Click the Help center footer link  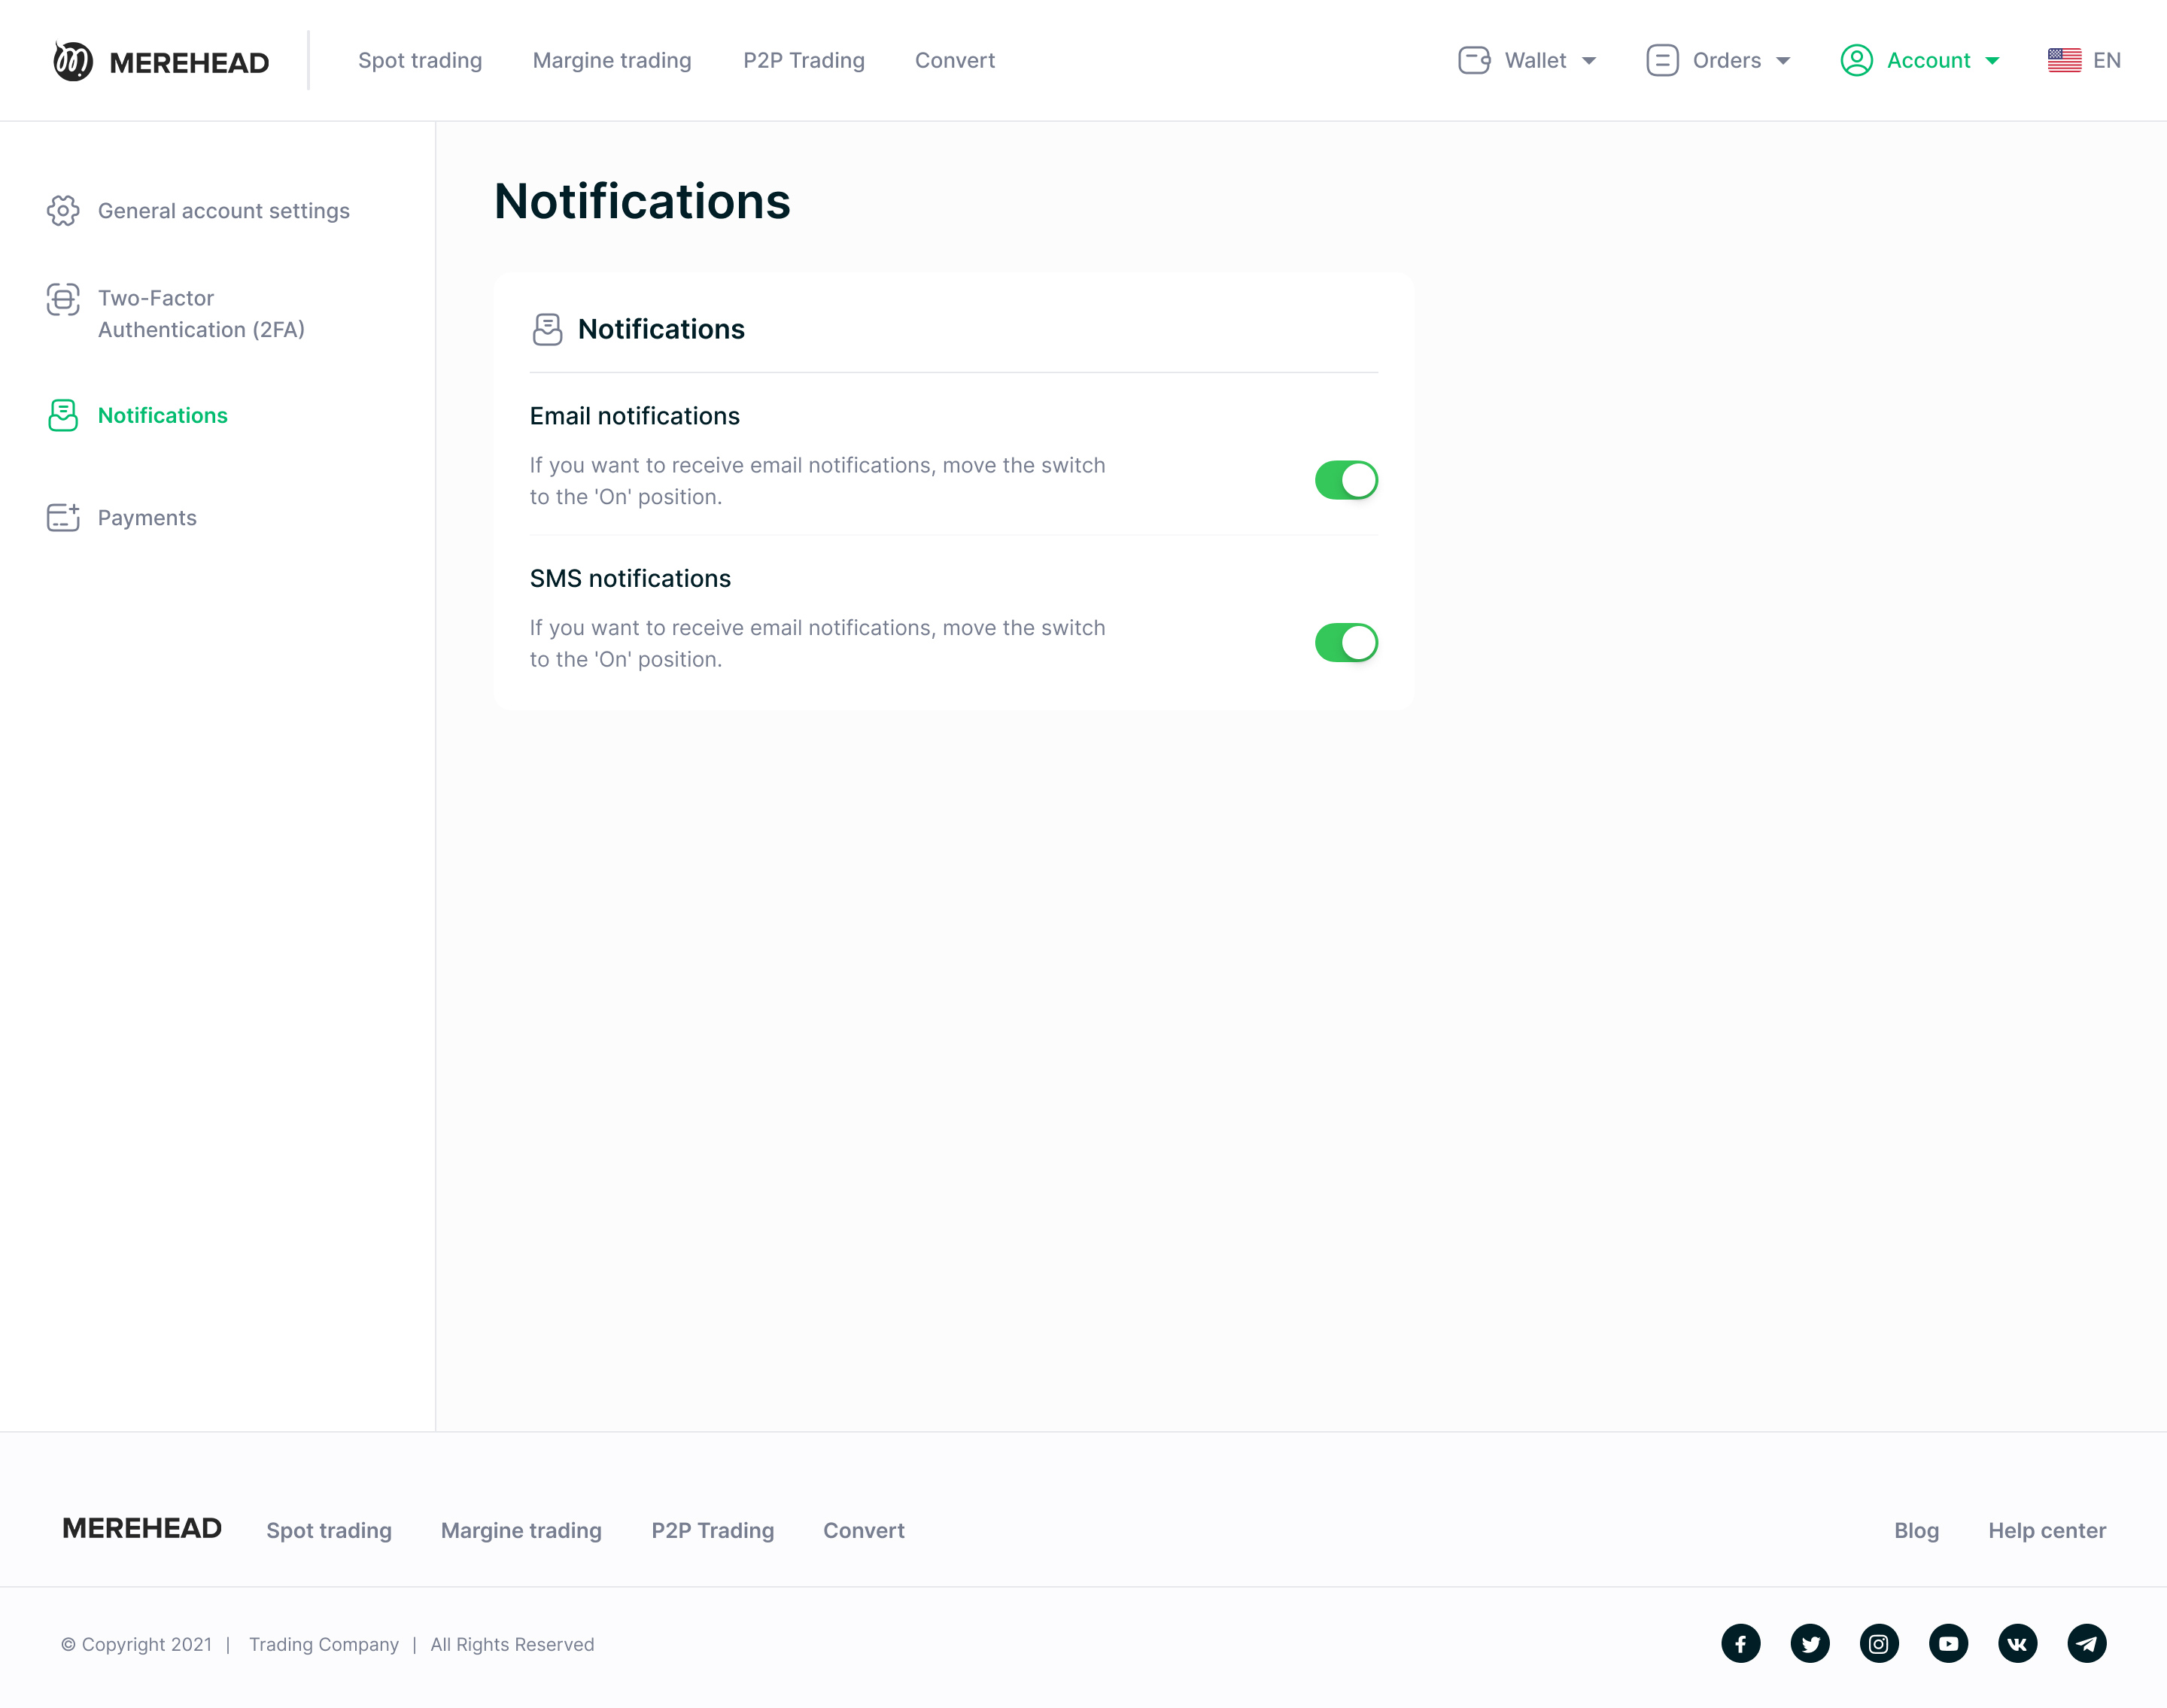click(x=2046, y=1530)
